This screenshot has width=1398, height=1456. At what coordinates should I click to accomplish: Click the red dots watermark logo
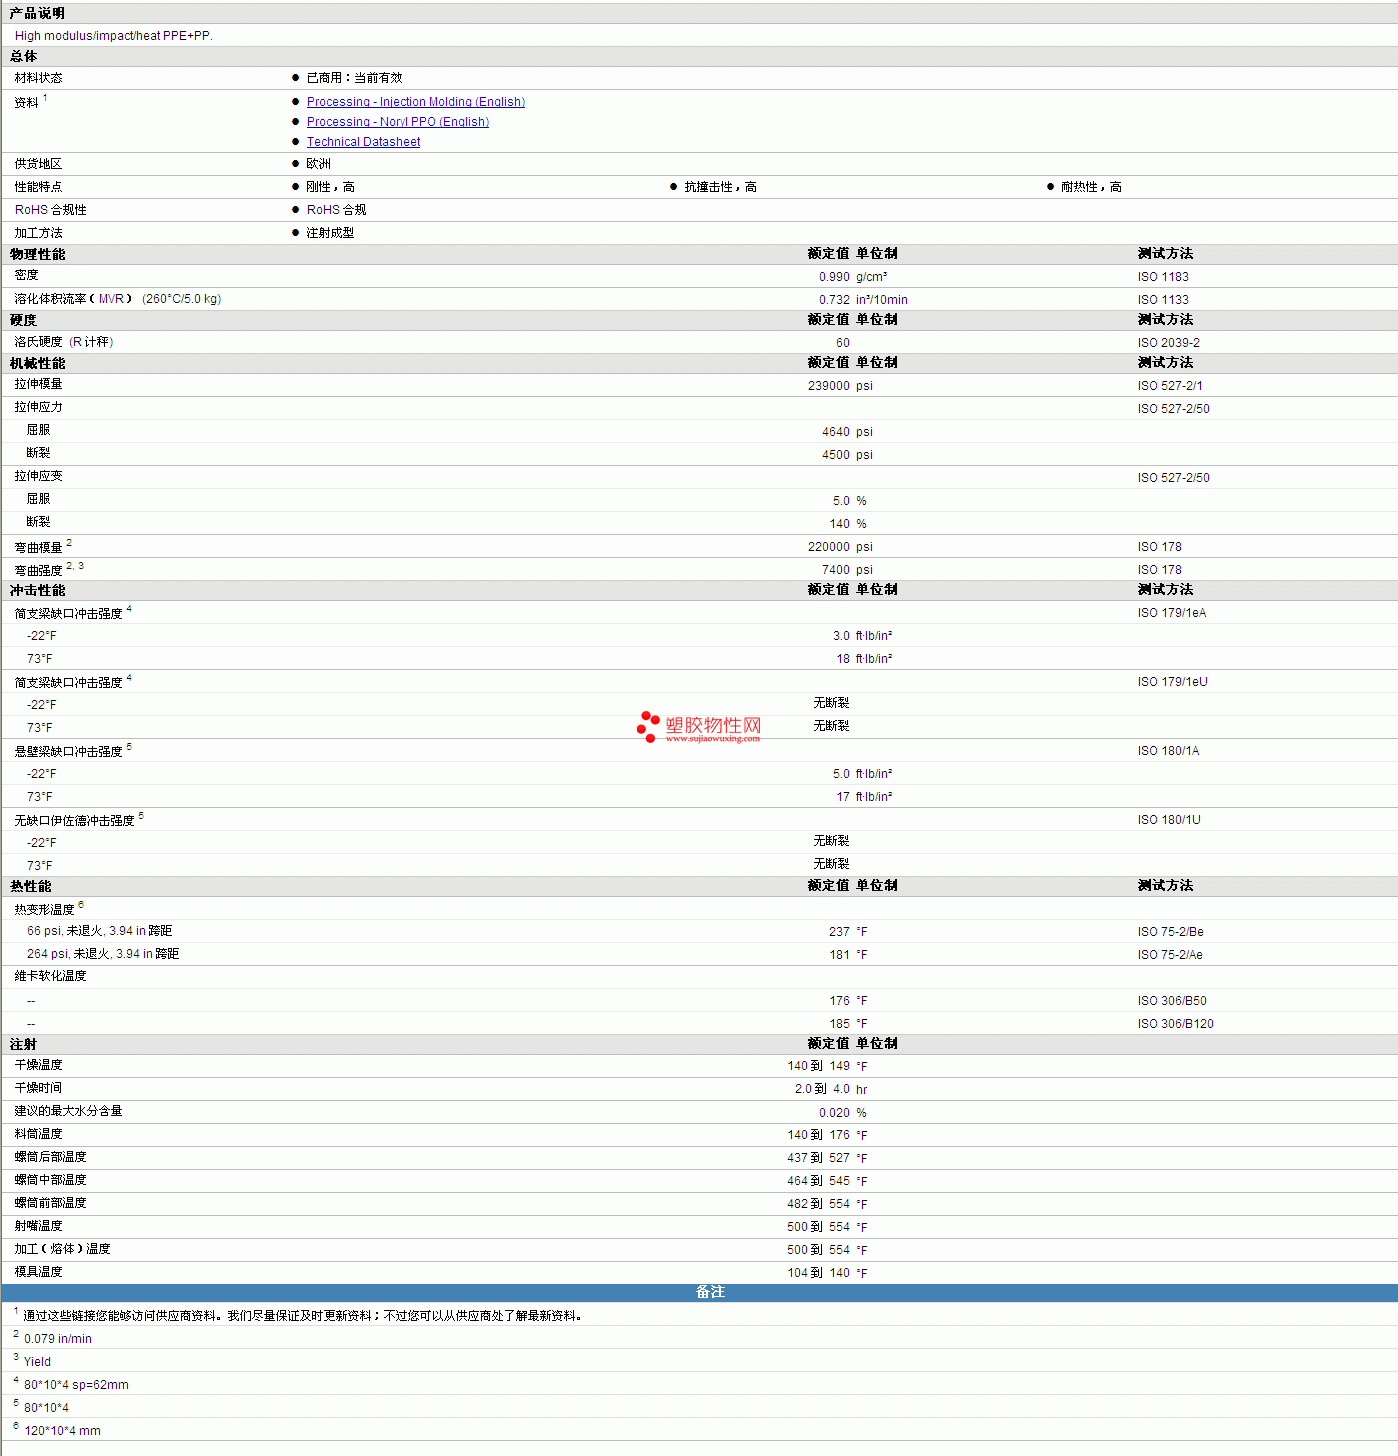pyautogui.click(x=648, y=727)
